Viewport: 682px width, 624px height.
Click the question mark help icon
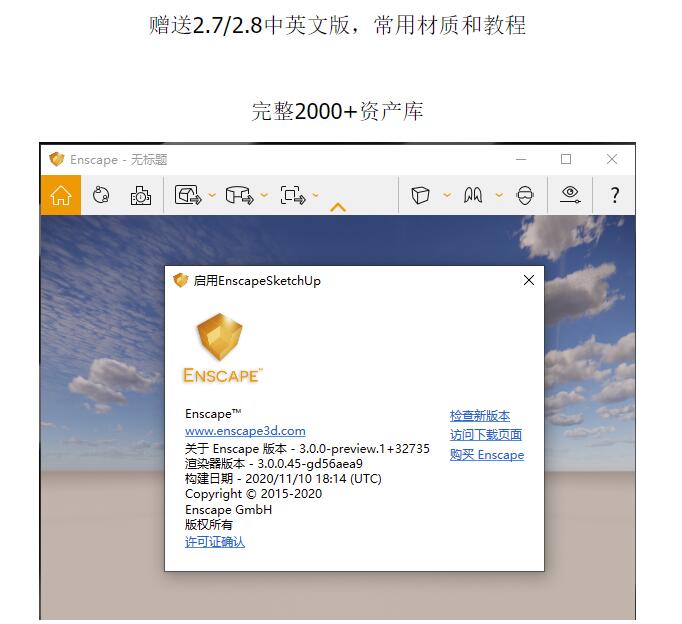pyautogui.click(x=615, y=195)
